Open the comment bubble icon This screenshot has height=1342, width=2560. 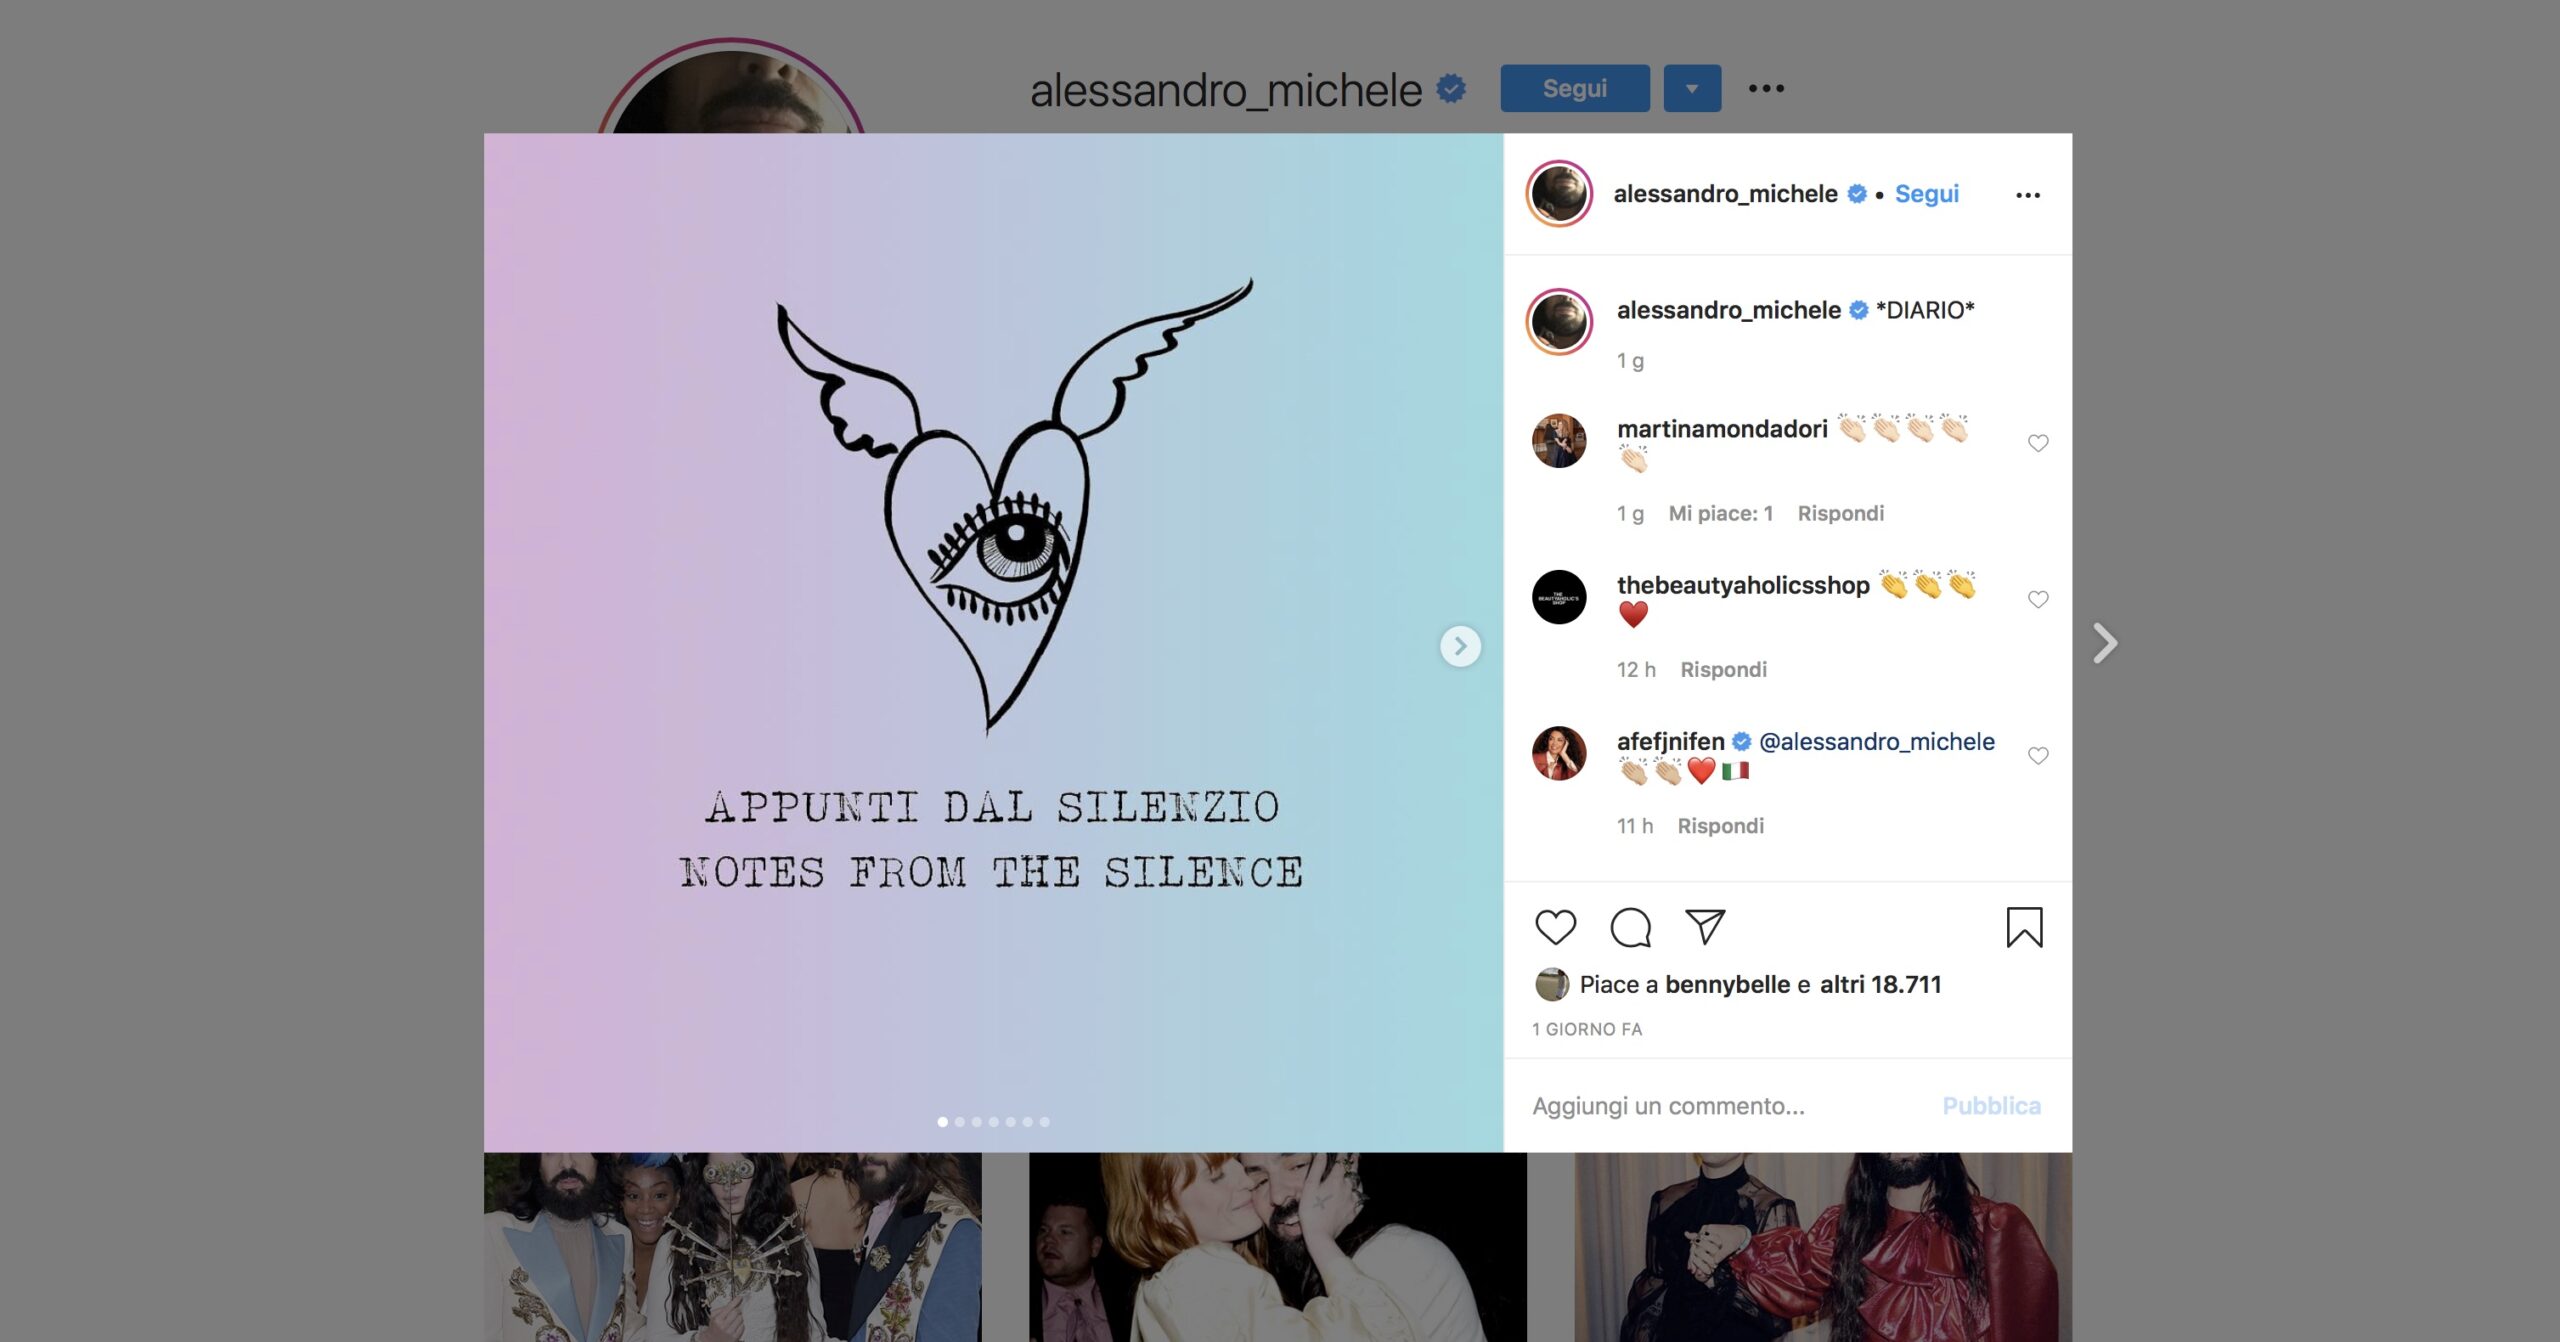1630,927
